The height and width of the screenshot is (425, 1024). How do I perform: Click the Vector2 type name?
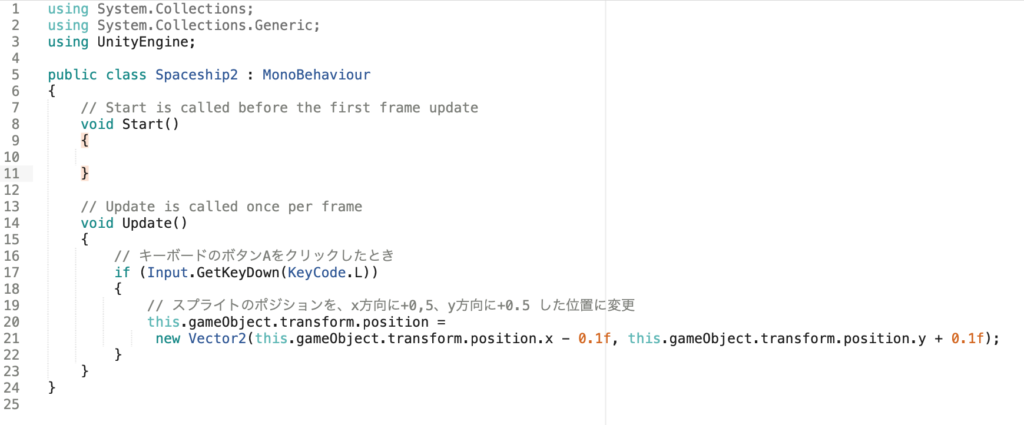(217, 338)
